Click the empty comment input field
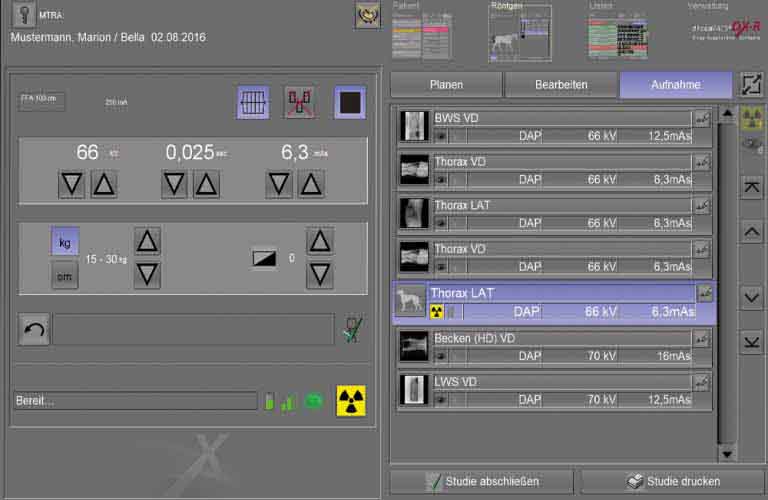Image resolution: width=768 pixels, height=500 pixels. click(194, 329)
